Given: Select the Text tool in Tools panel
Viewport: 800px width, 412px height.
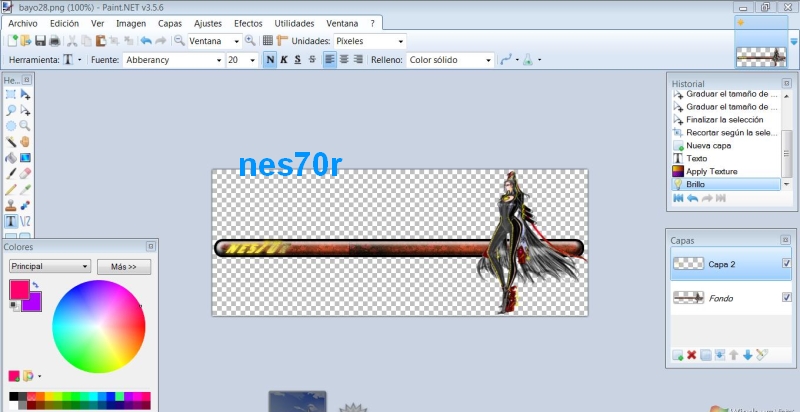Looking at the screenshot, I should click(11, 221).
